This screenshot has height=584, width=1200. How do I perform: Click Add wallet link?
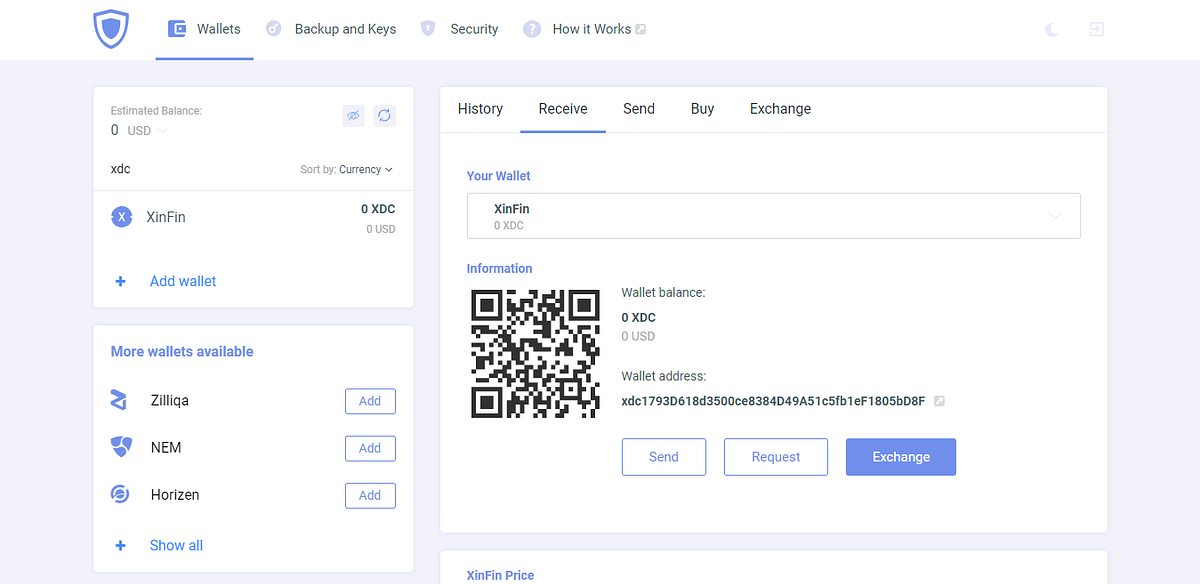(x=183, y=281)
